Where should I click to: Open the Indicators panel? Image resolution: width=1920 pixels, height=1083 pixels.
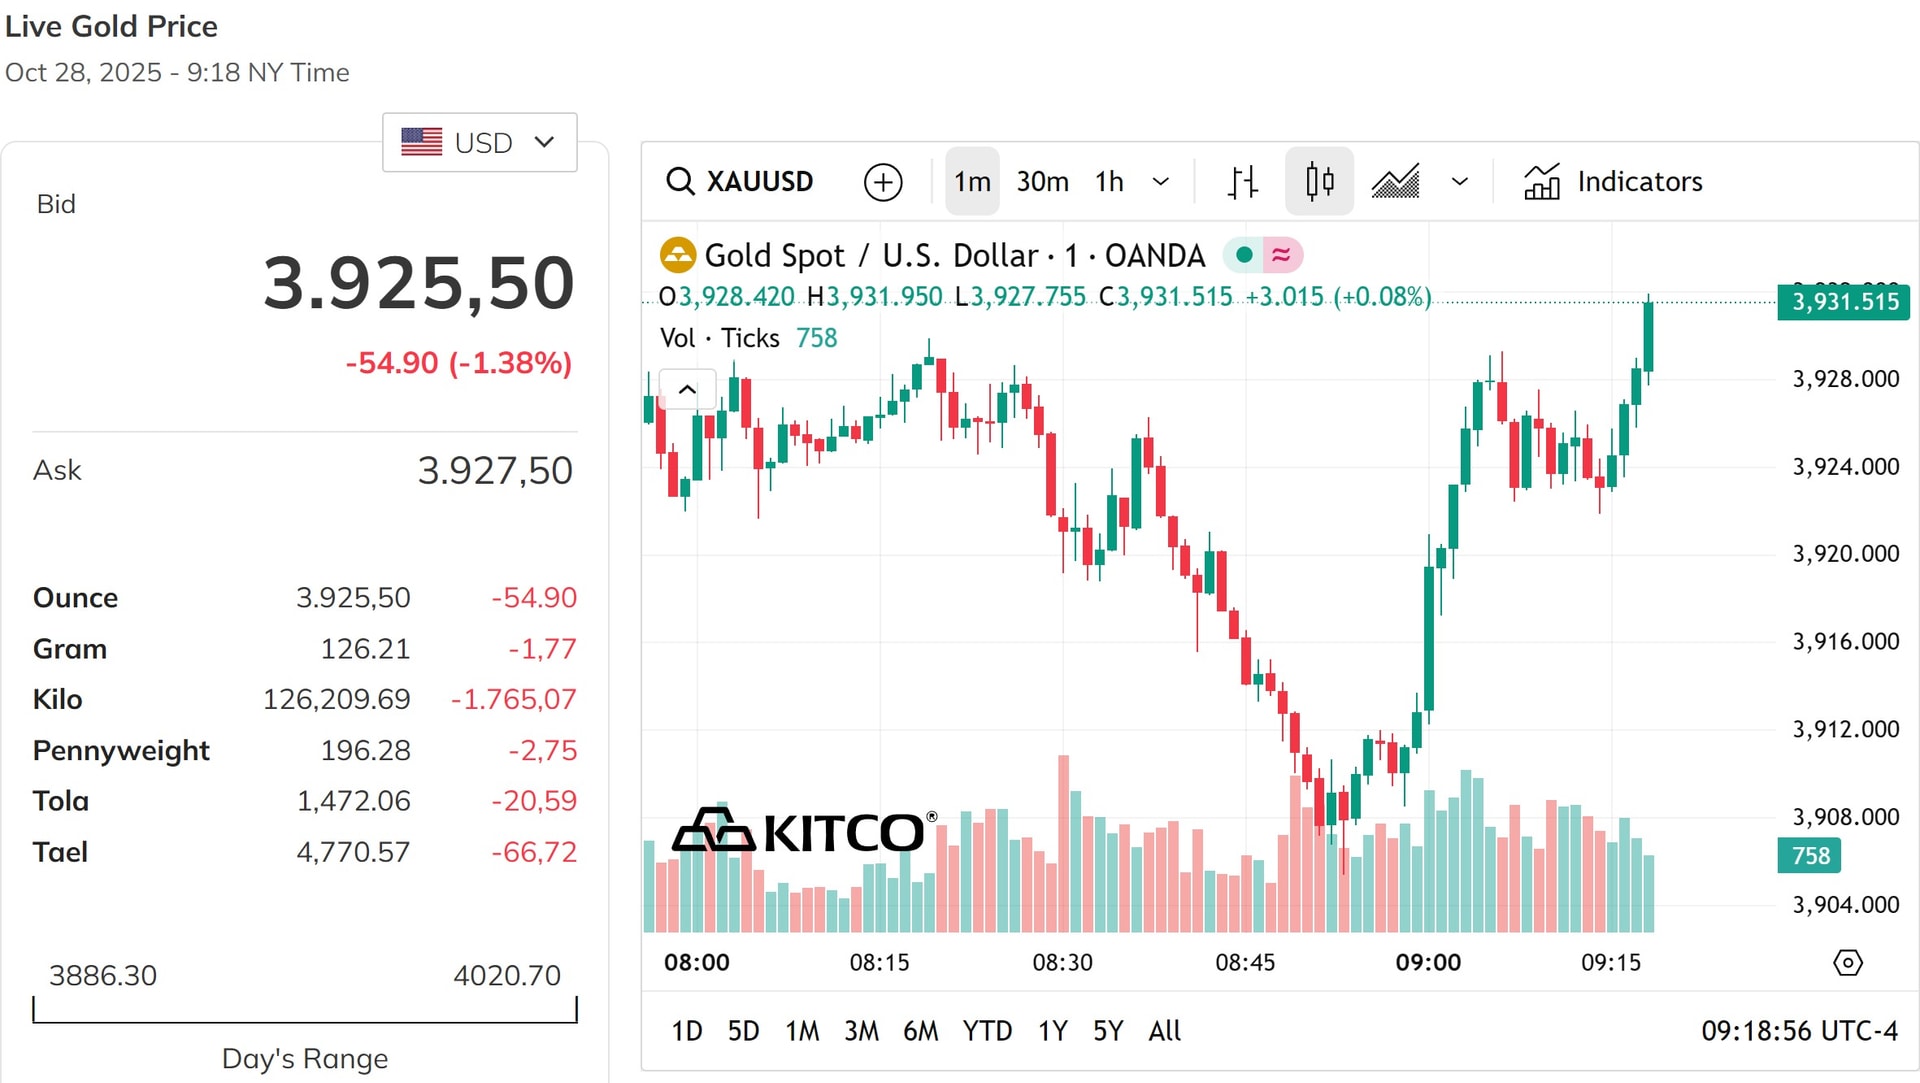click(x=1612, y=182)
